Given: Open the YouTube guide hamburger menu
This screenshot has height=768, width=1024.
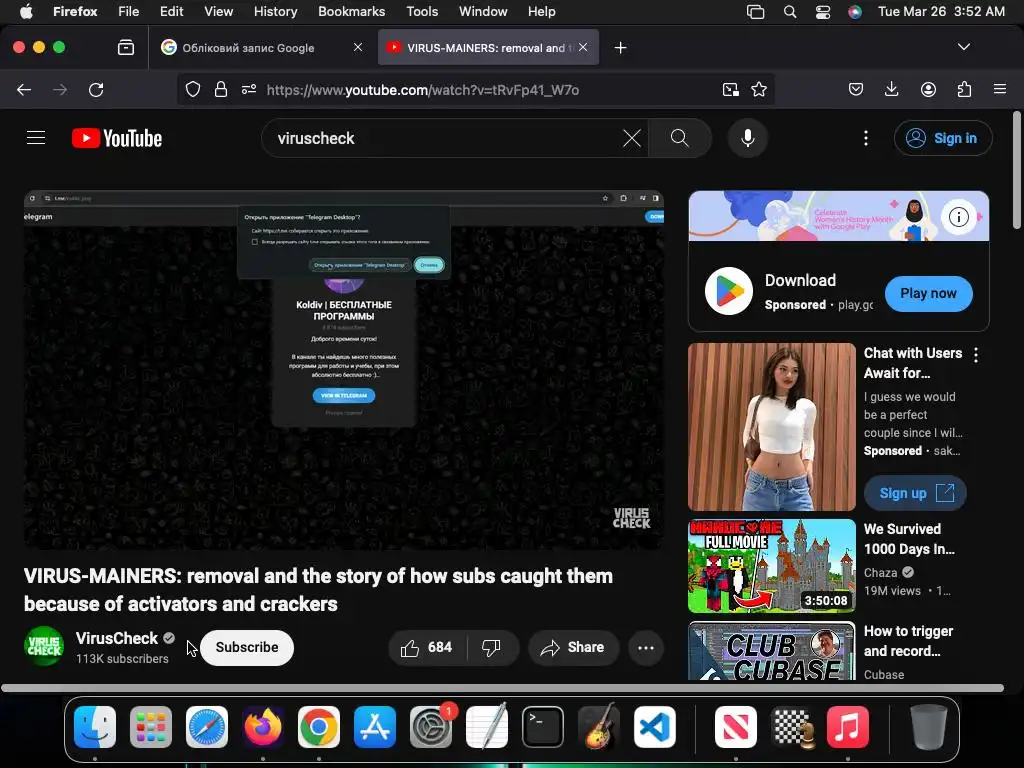Looking at the screenshot, I should 36,138.
